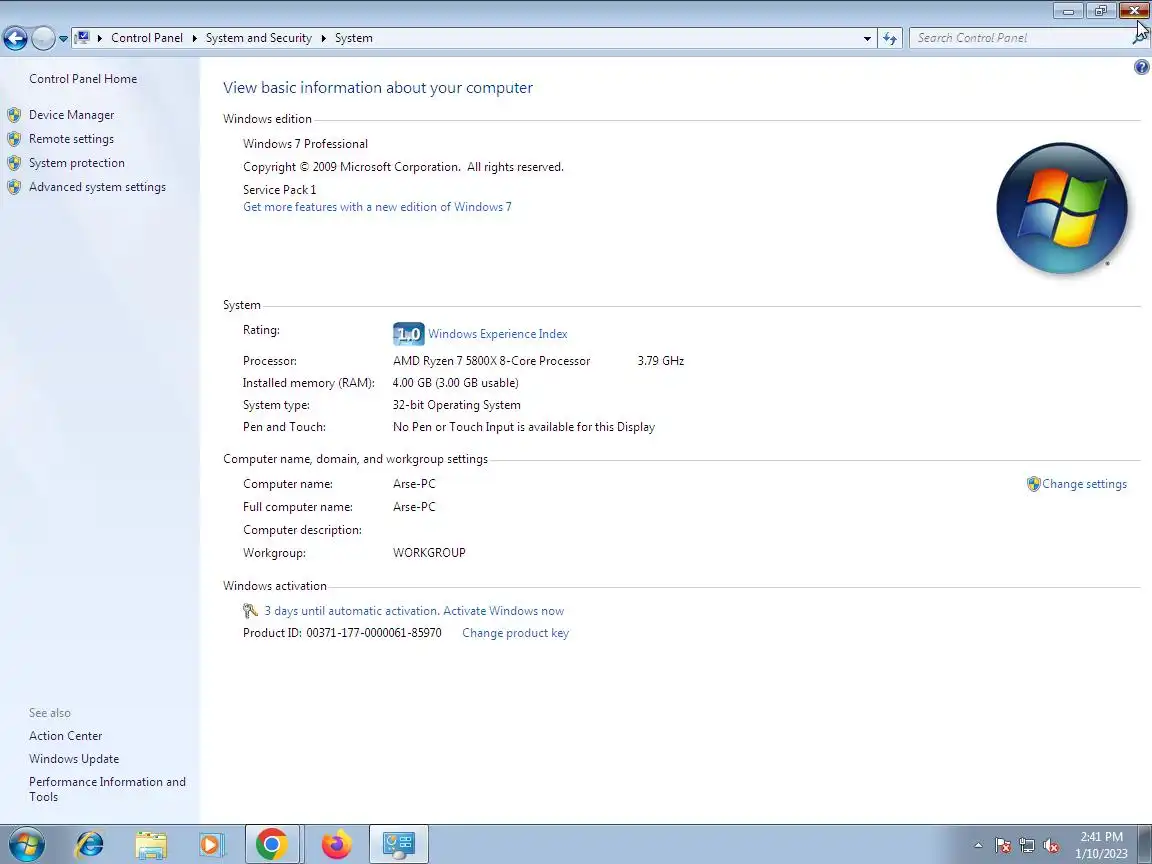Click the computer icon in address bar
Viewport: 1152px width, 864px height.
tap(82, 37)
